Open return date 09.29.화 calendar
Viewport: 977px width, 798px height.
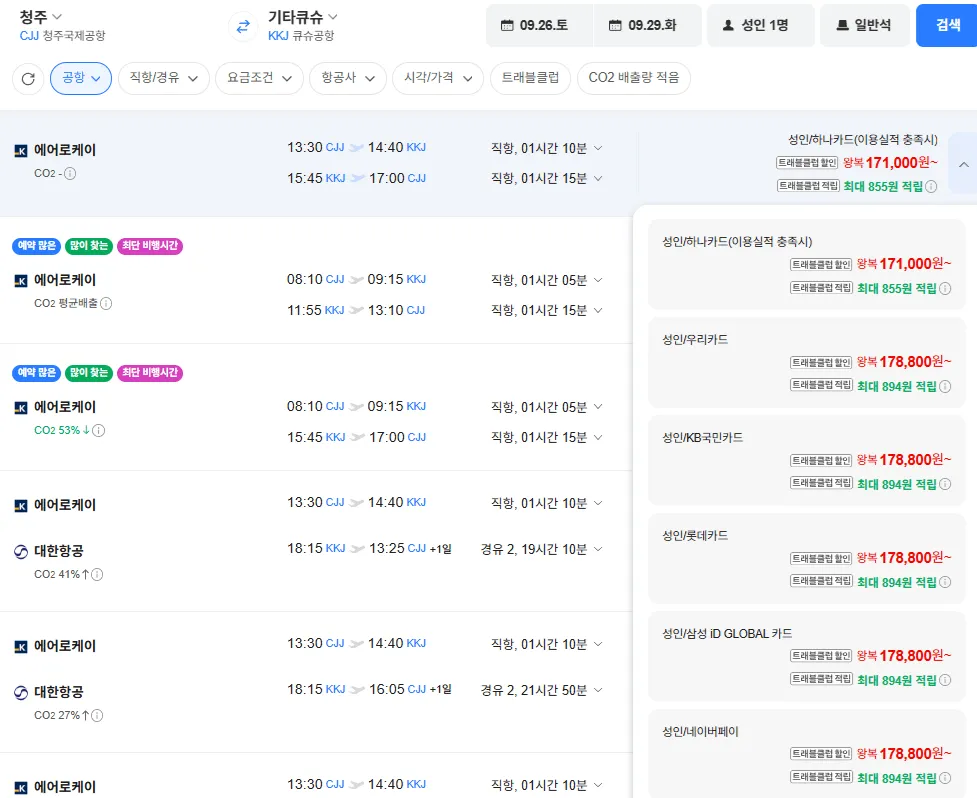pos(648,26)
